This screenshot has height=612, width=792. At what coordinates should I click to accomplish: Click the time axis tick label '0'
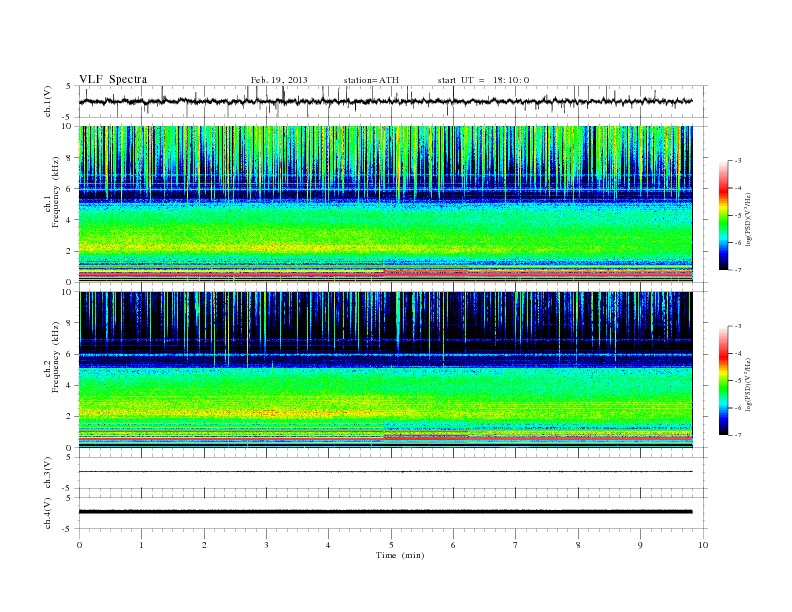click(79, 545)
